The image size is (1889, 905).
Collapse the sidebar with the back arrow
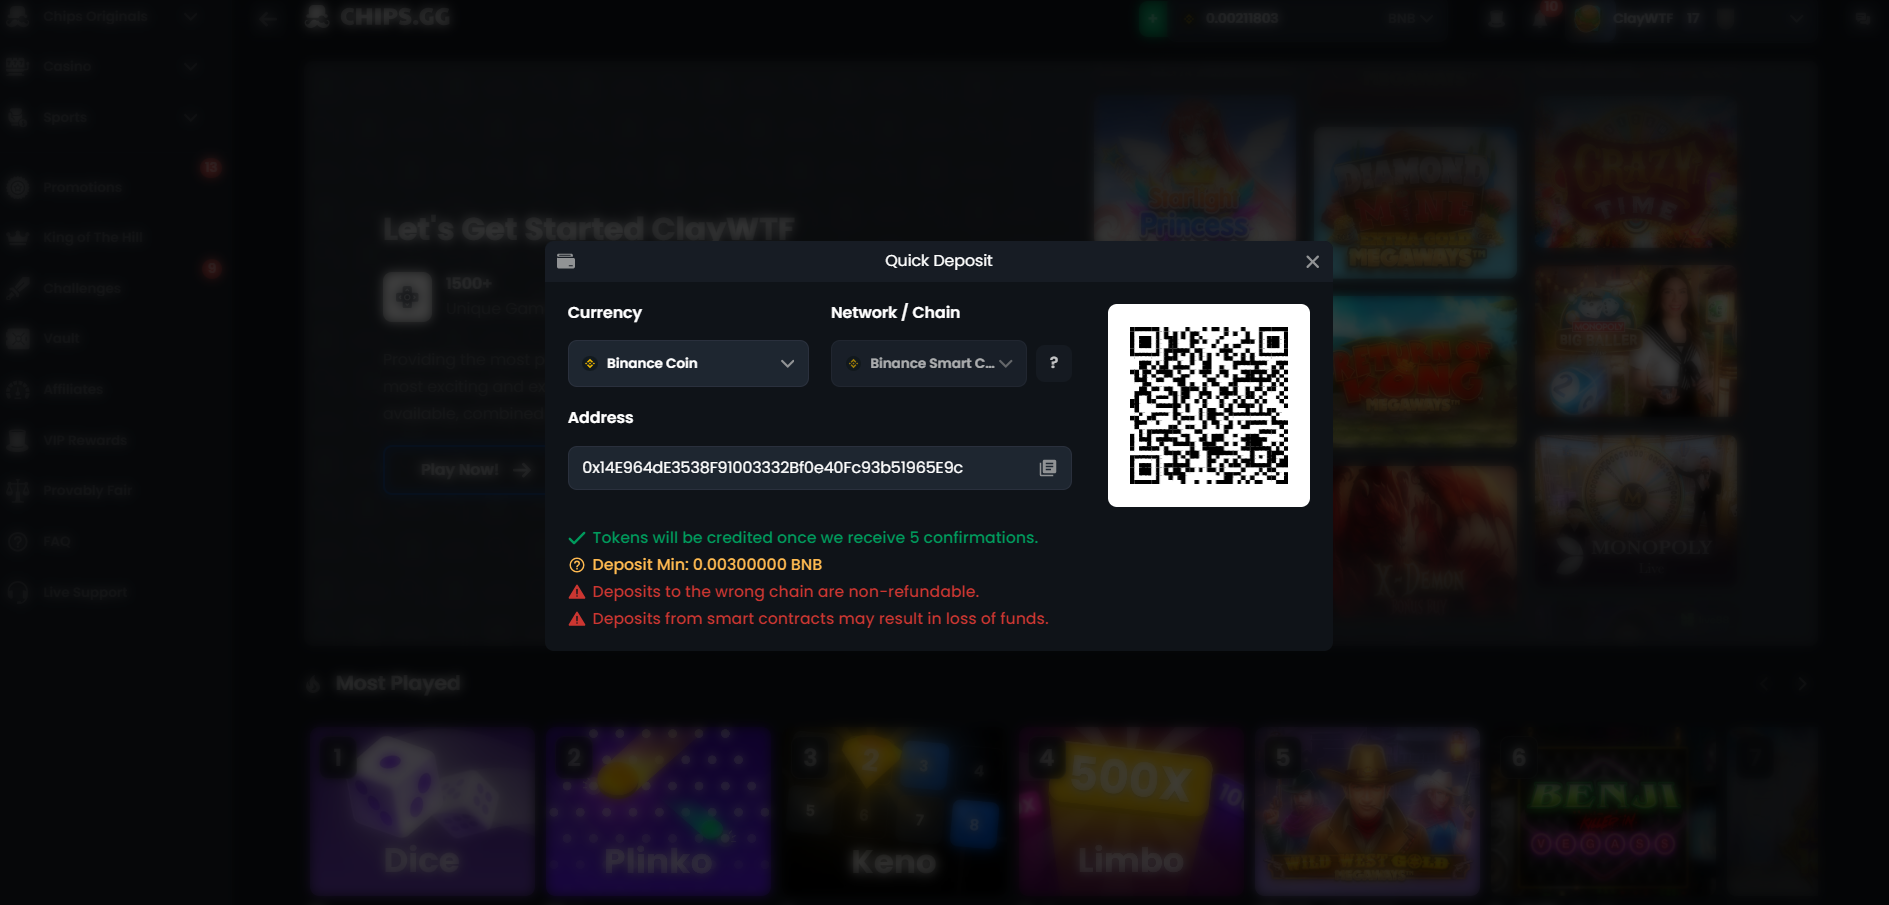coord(267,18)
